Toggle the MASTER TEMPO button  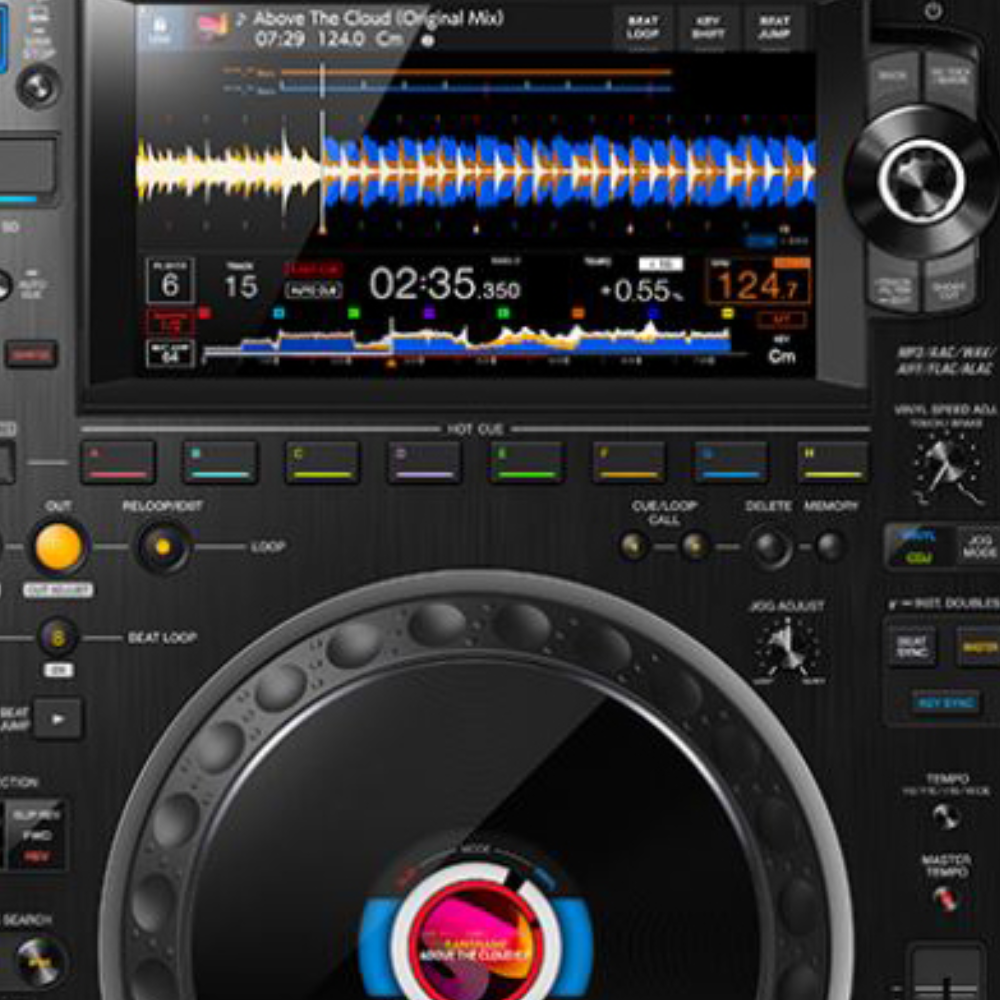tap(946, 899)
